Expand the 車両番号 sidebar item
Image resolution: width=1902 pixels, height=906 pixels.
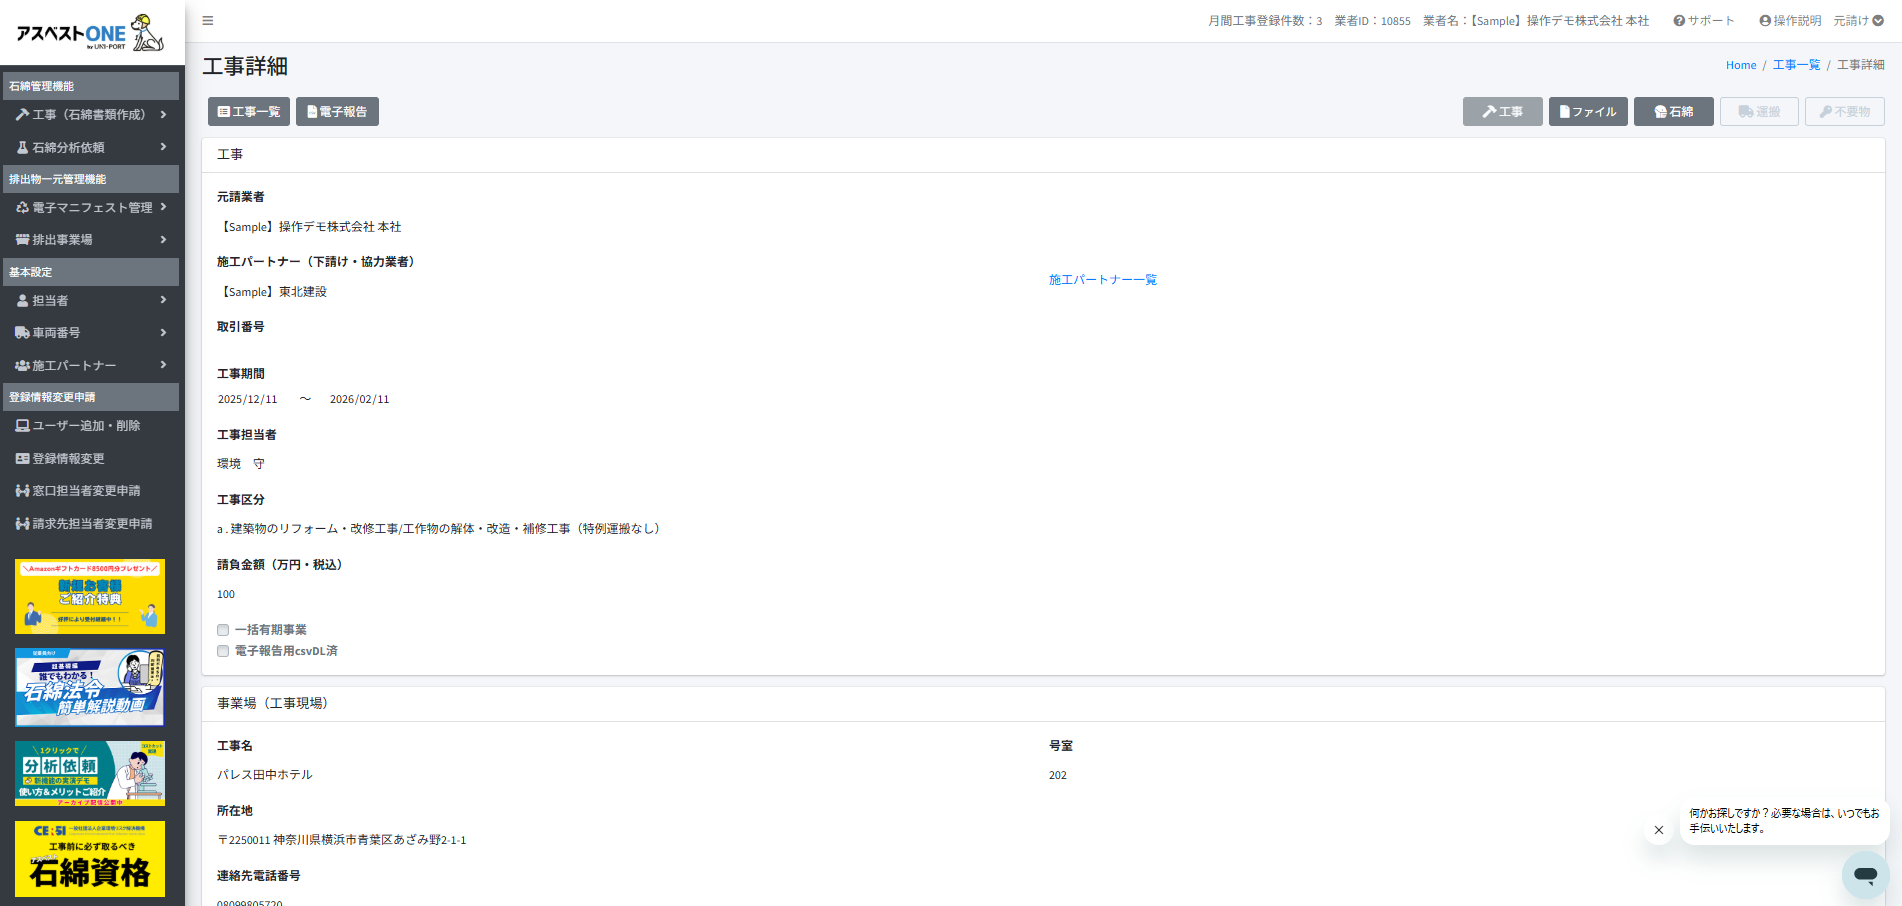(90, 333)
